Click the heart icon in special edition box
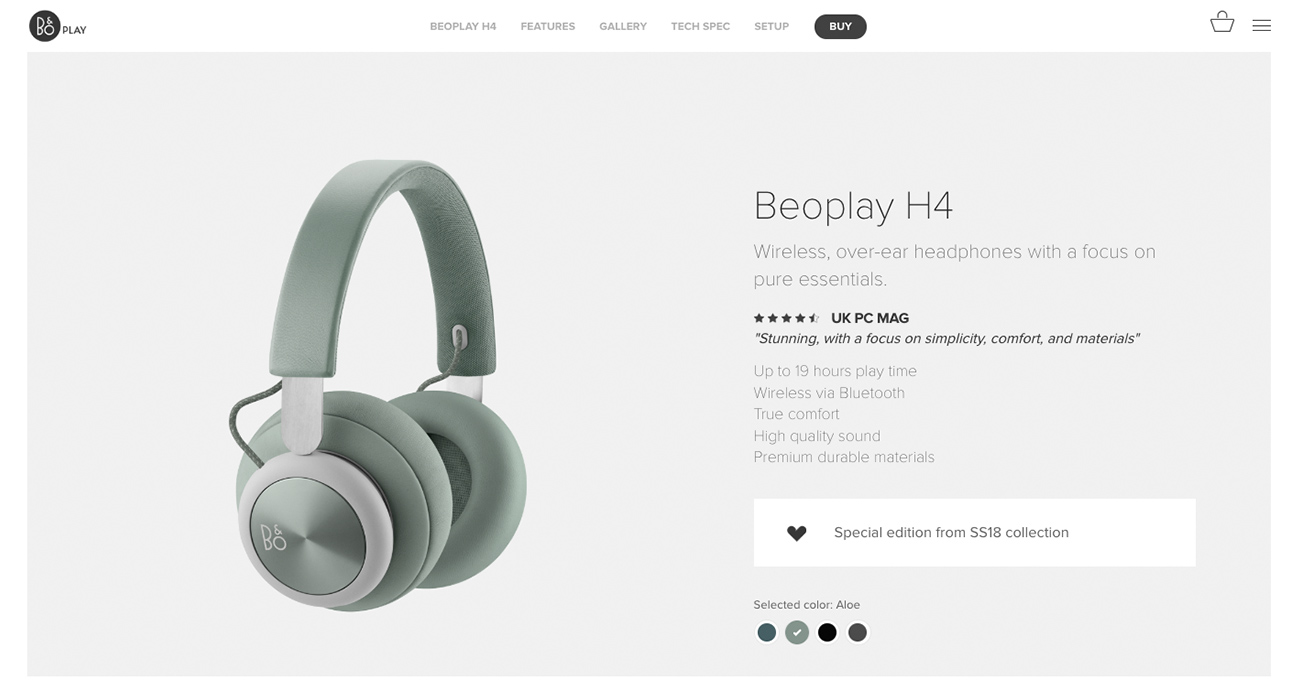The image size is (1290, 700). click(796, 533)
